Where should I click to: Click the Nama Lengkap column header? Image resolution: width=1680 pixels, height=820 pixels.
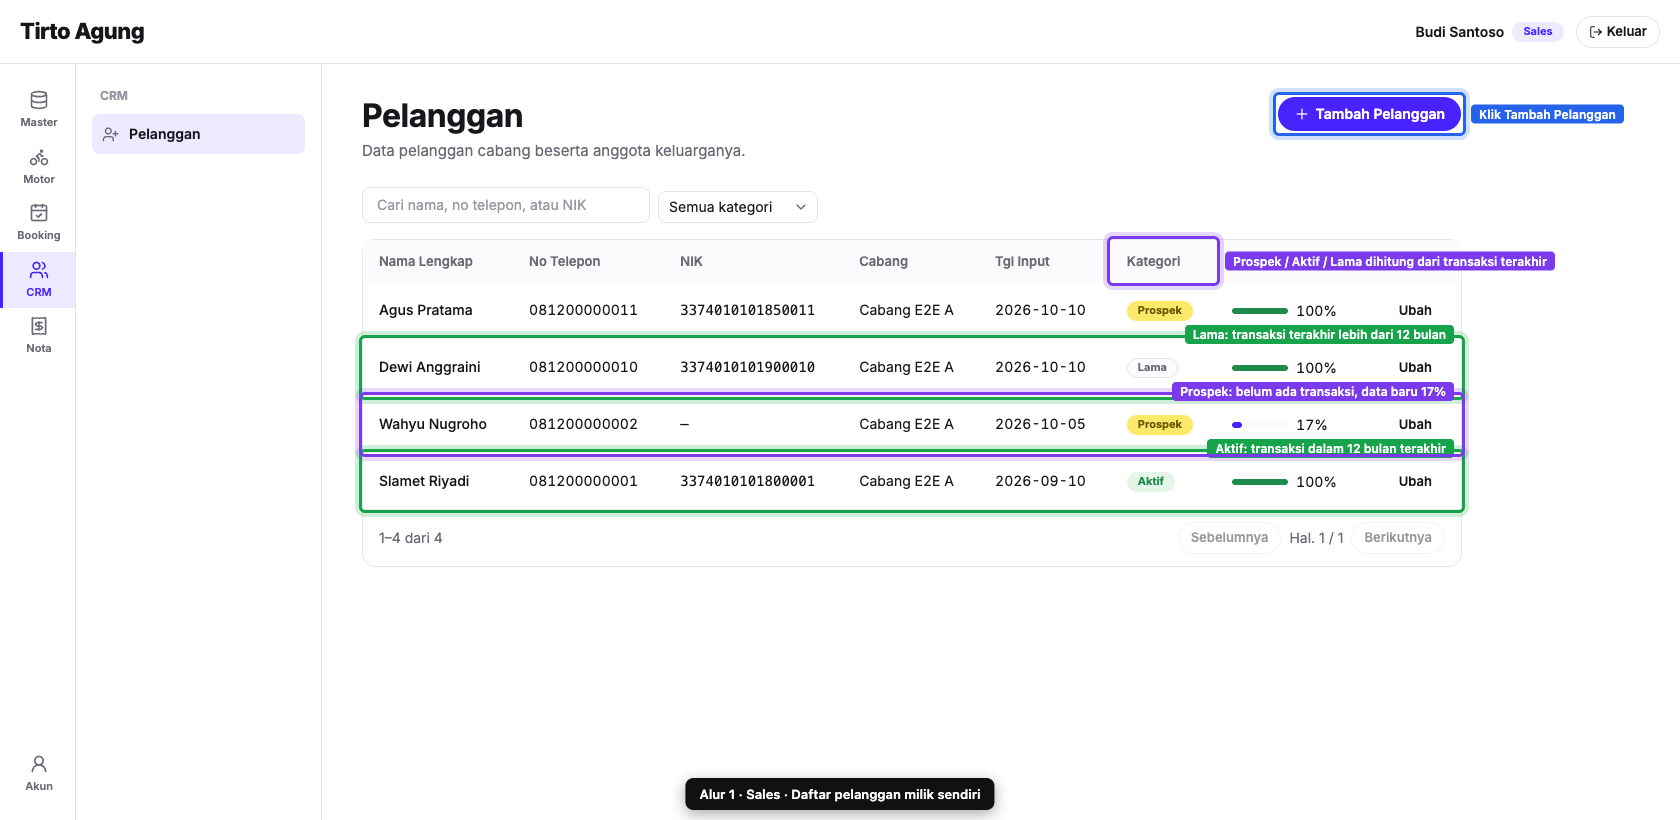426,262
